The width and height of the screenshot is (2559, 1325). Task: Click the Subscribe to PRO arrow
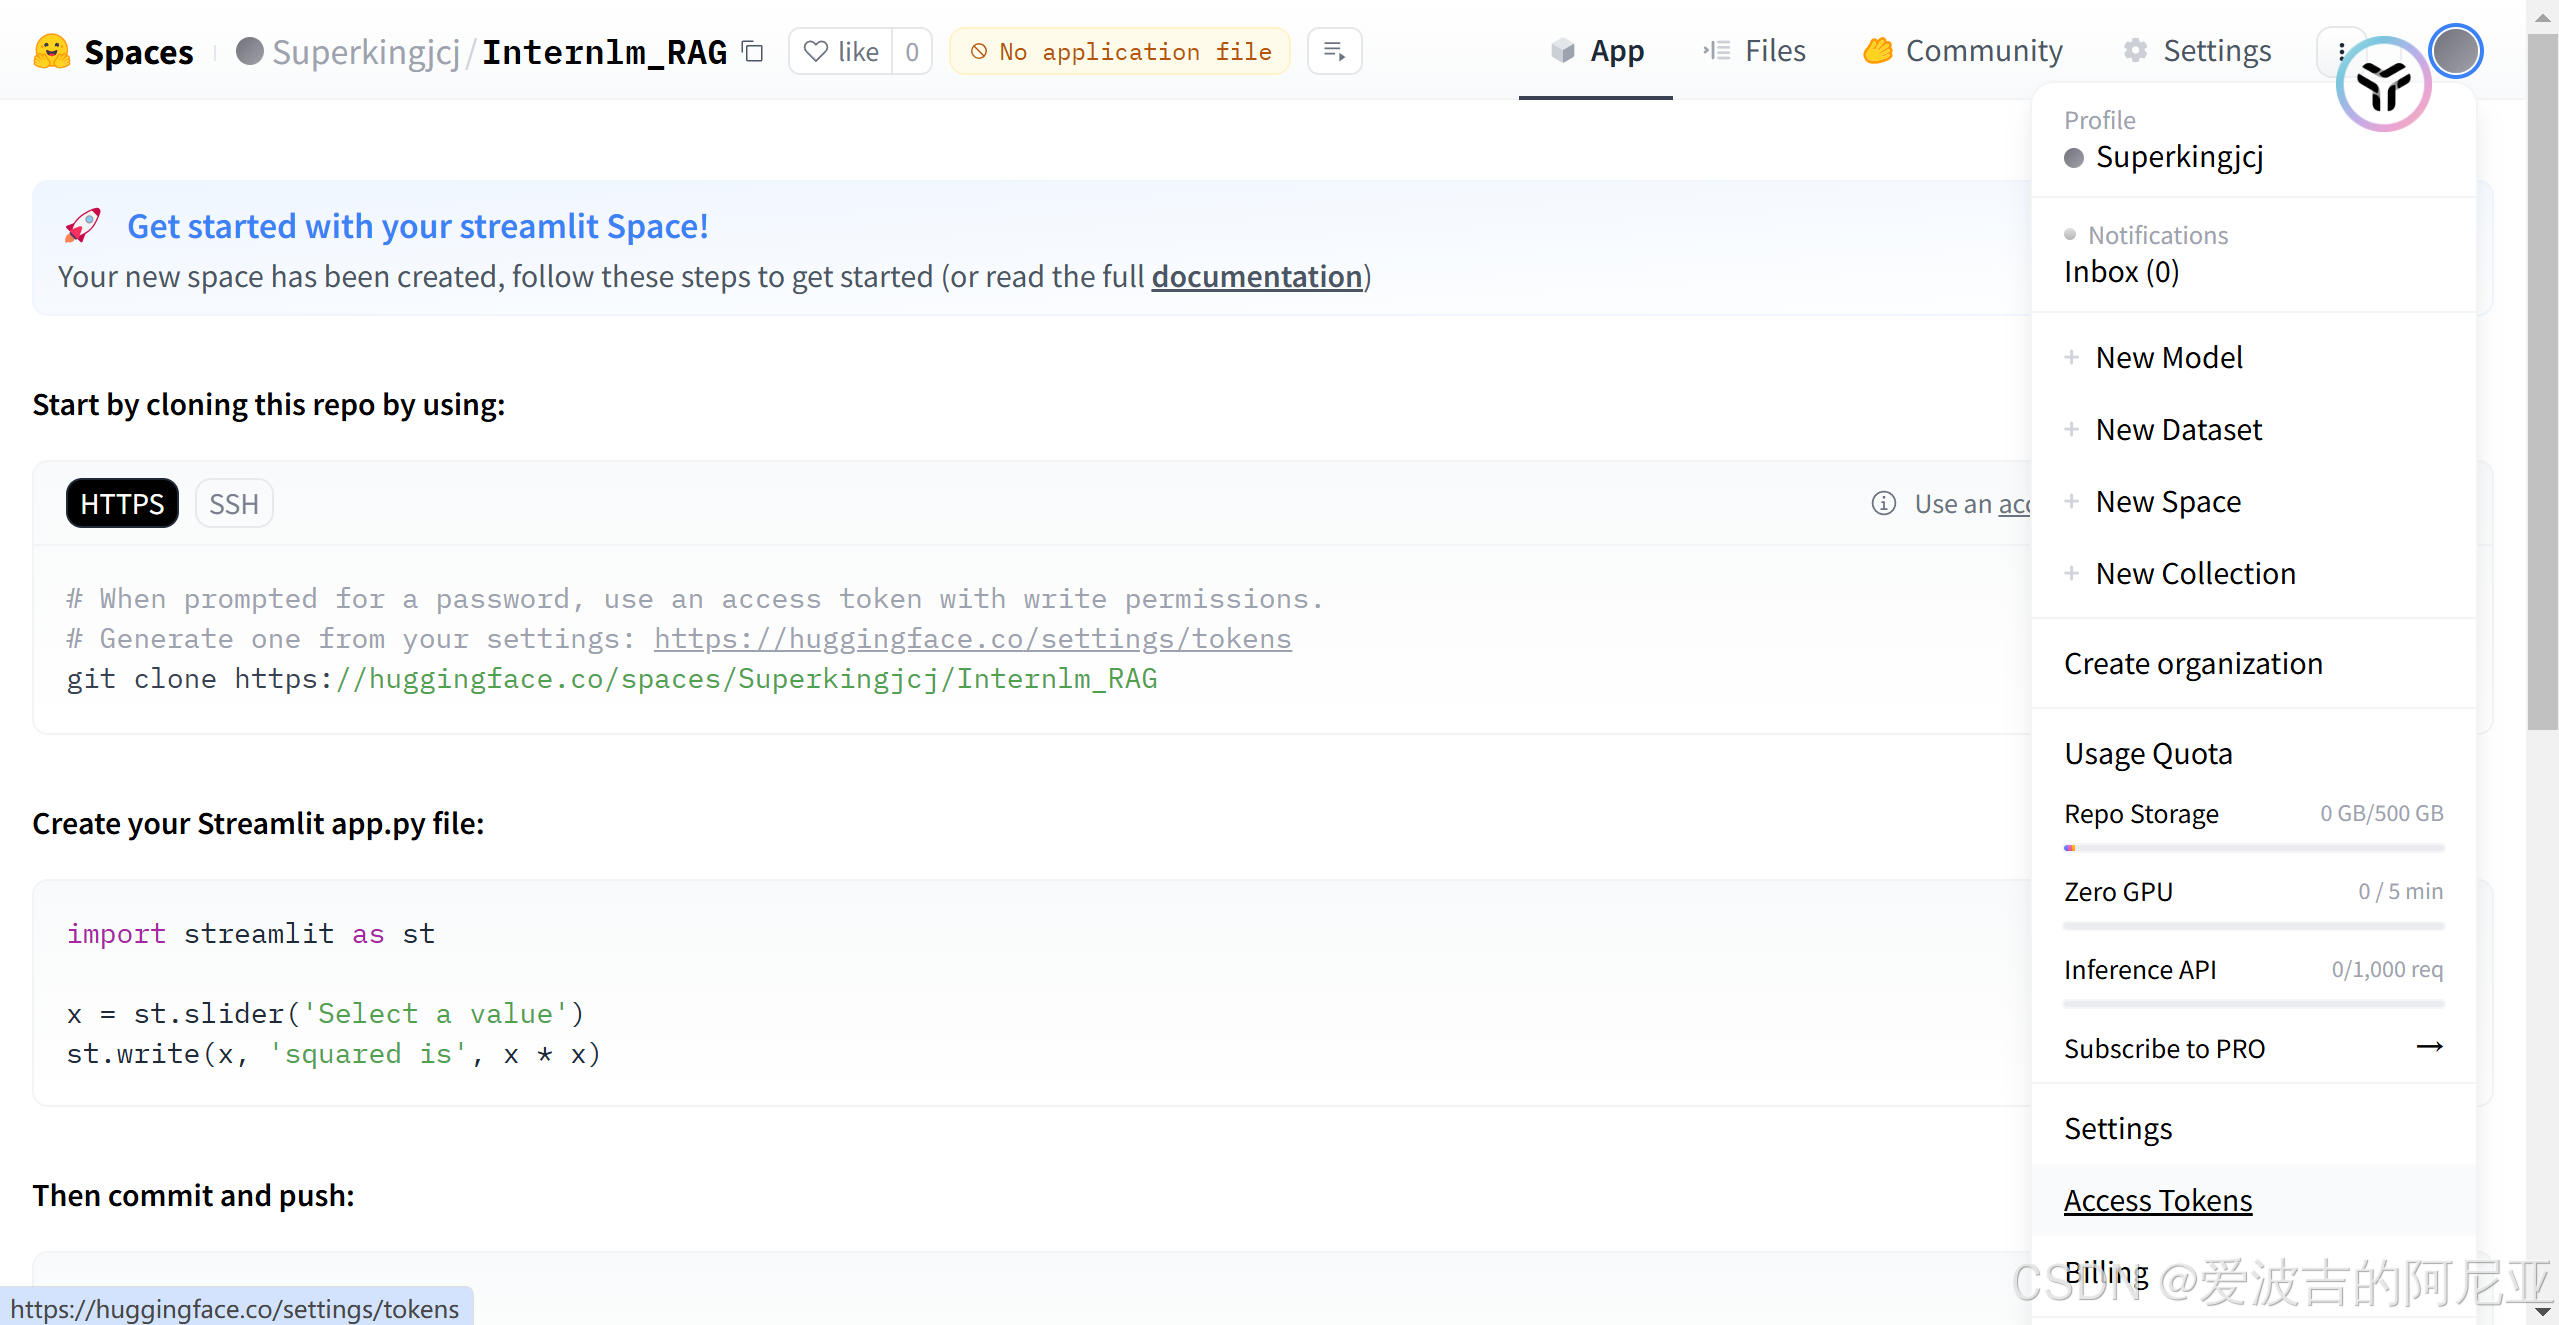click(2429, 1047)
